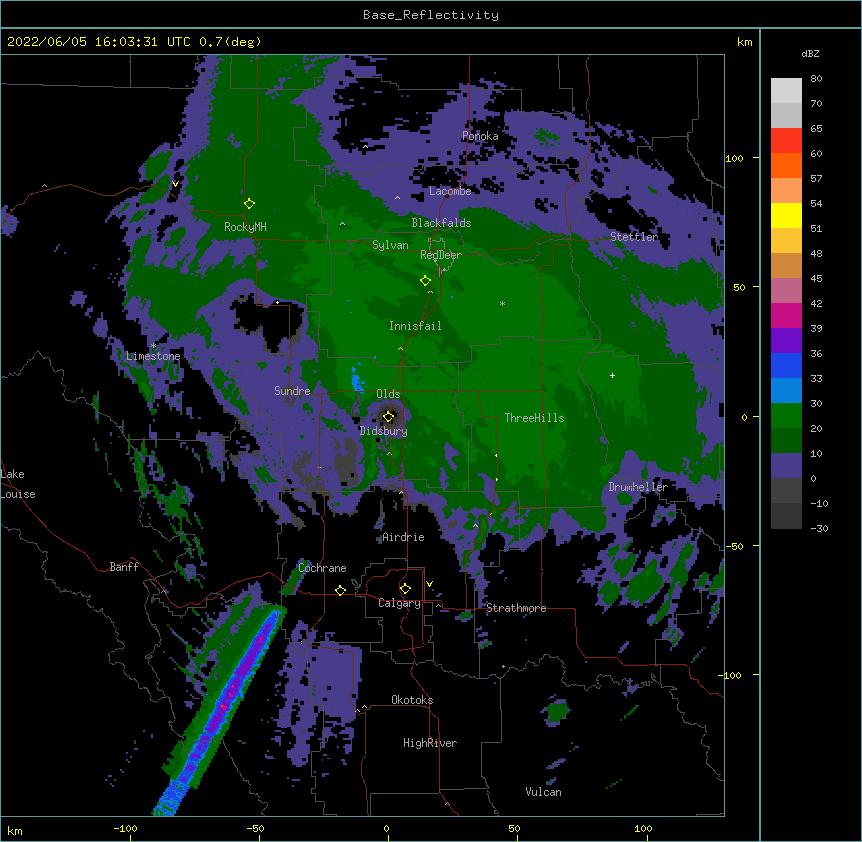Select the Airdrie city label
The image size is (862, 842).
[403, 537]
